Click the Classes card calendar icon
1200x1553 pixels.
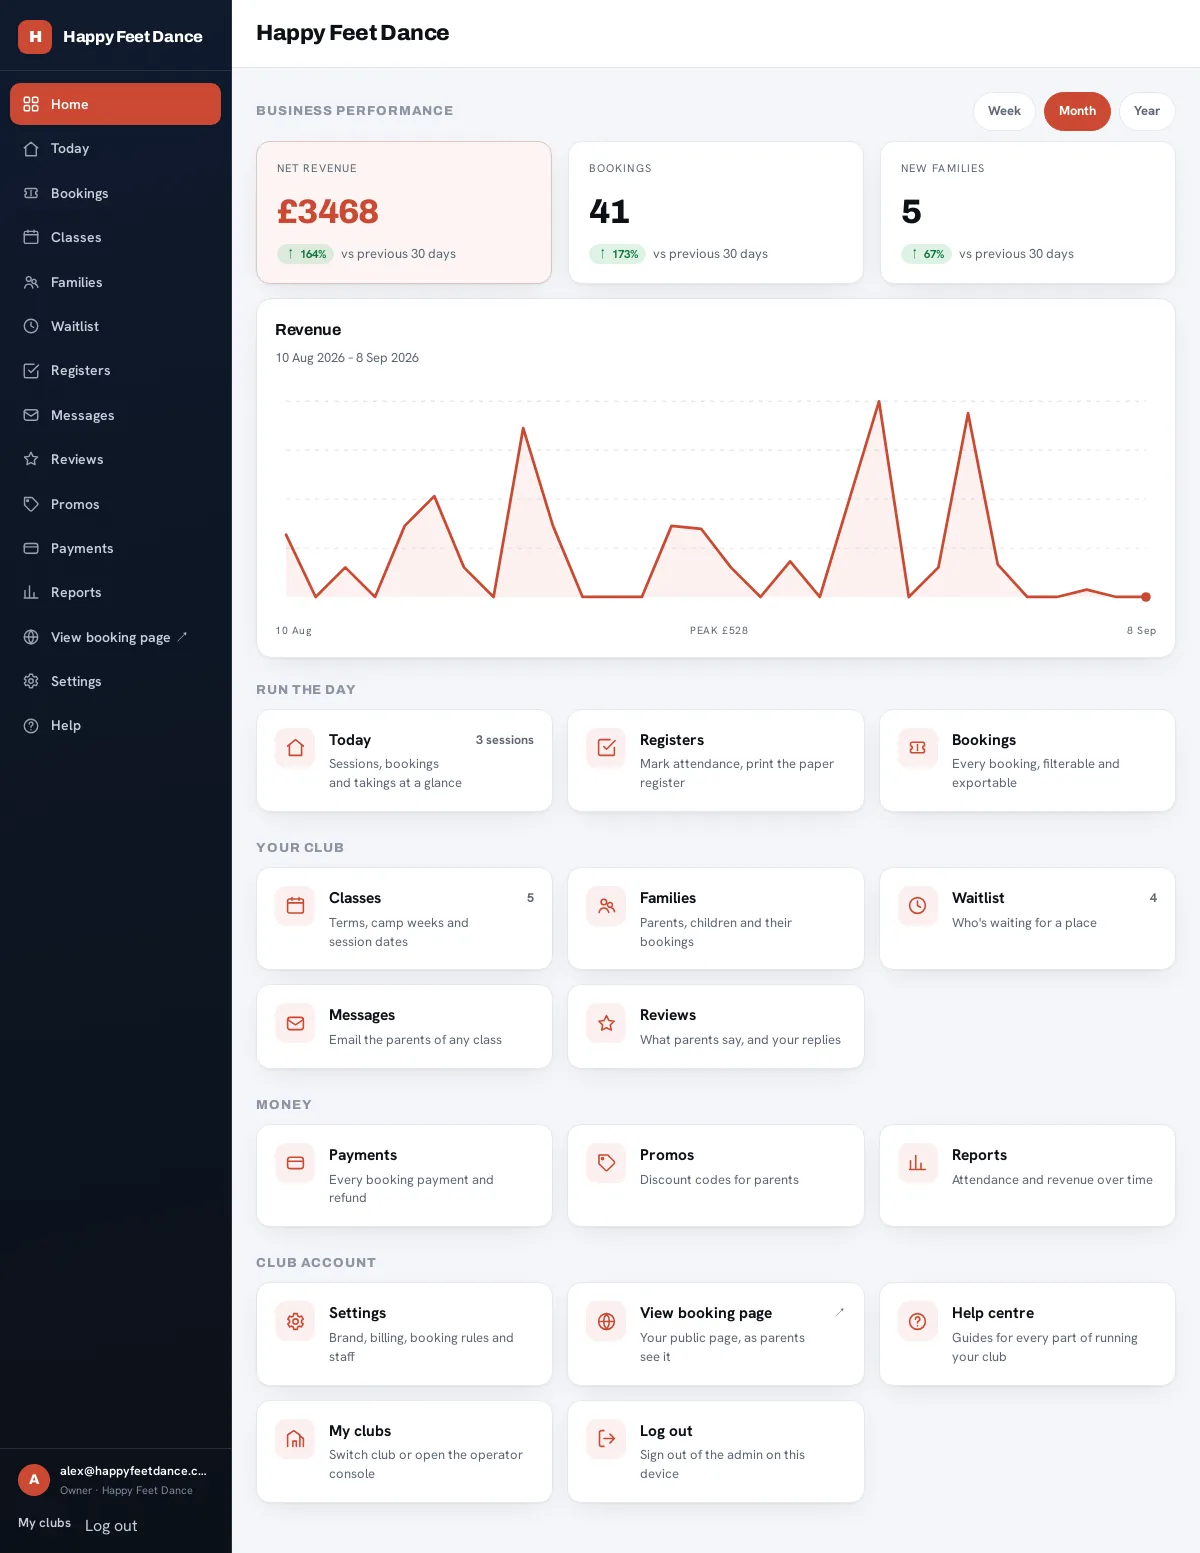pos(295,906)
